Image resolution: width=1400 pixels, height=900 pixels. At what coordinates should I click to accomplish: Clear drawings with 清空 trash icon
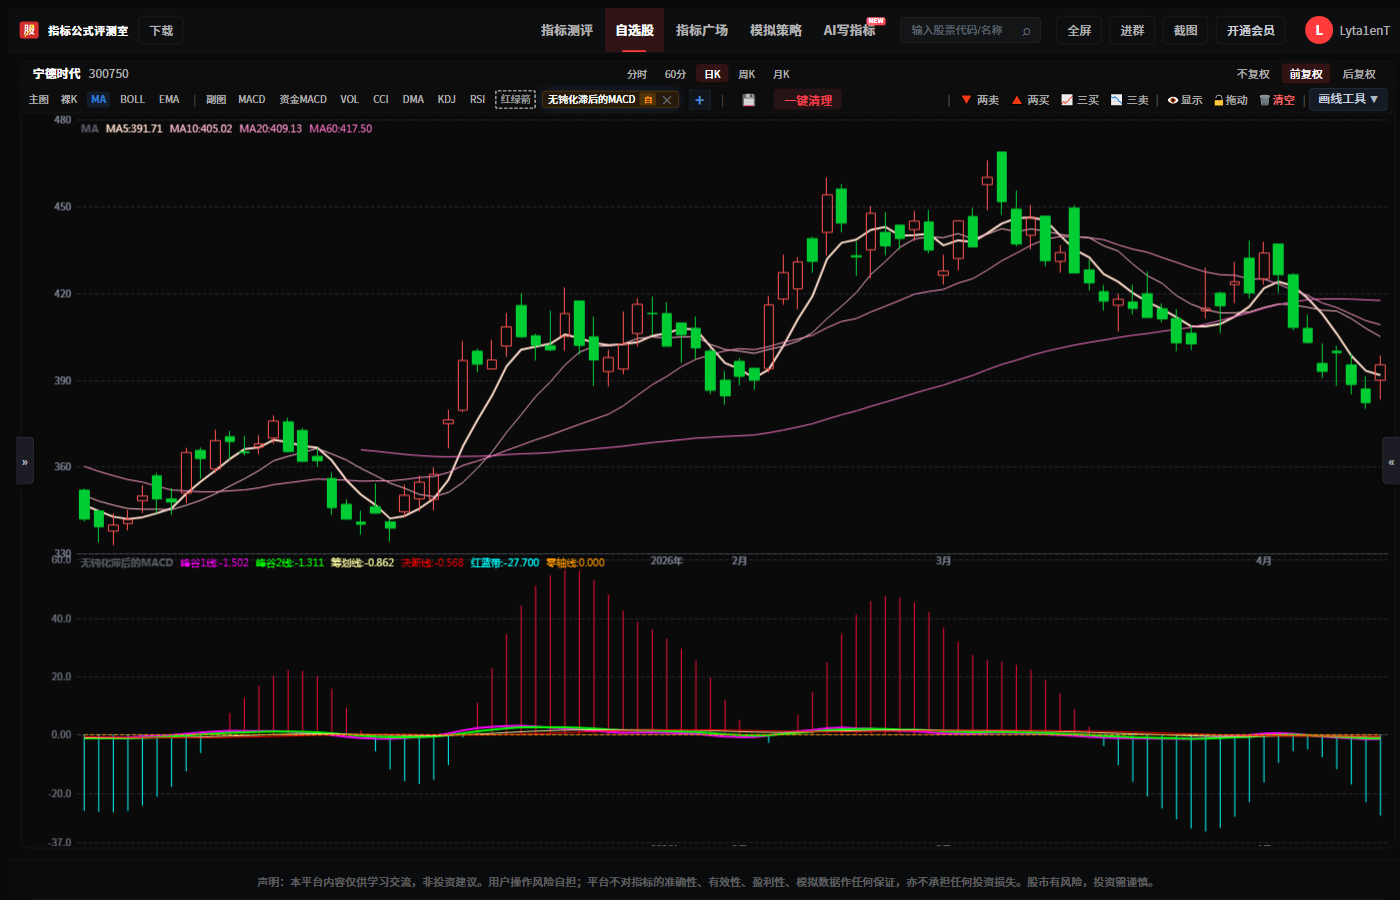click(1277, 100)
